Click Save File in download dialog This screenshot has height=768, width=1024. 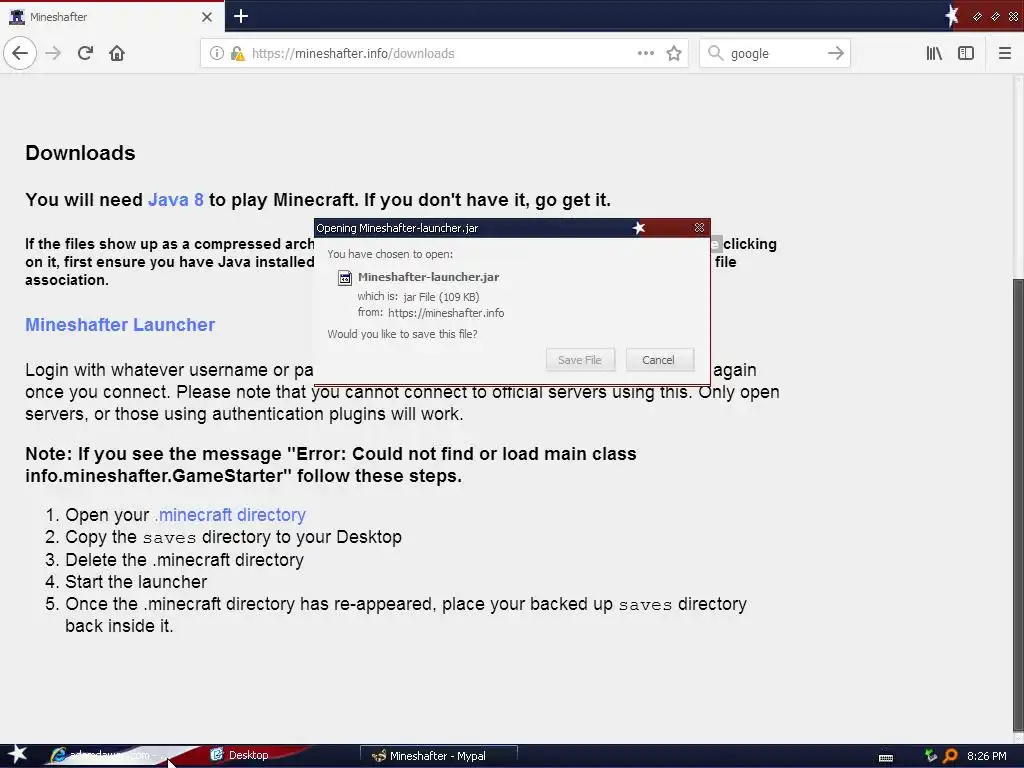[580, 360]
